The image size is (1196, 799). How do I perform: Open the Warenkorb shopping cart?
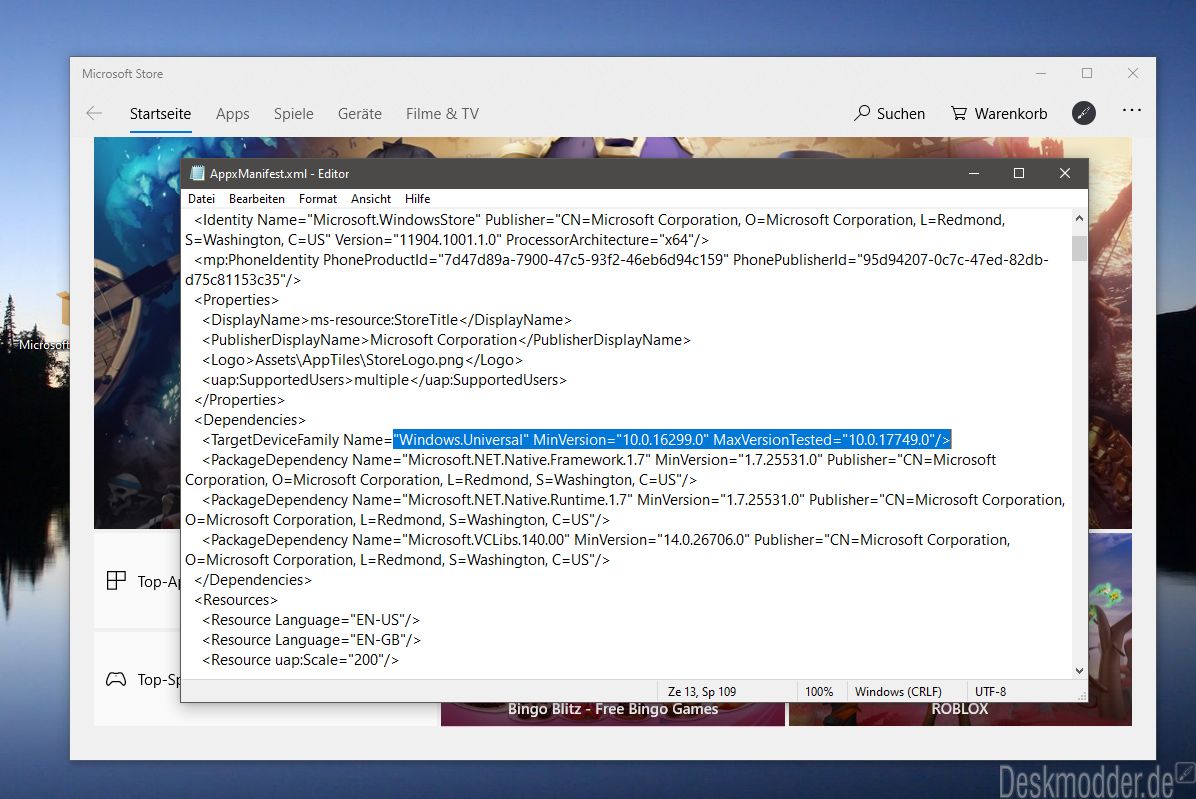[x=959, y=114]
